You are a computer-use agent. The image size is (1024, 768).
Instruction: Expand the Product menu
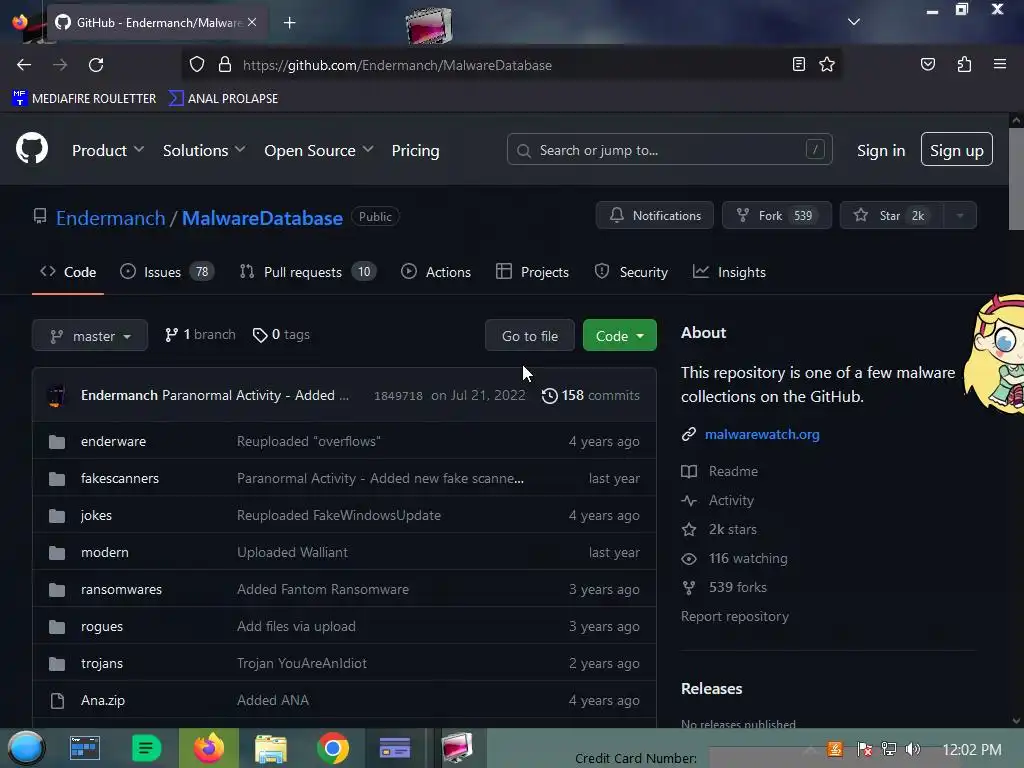point(108,150)
